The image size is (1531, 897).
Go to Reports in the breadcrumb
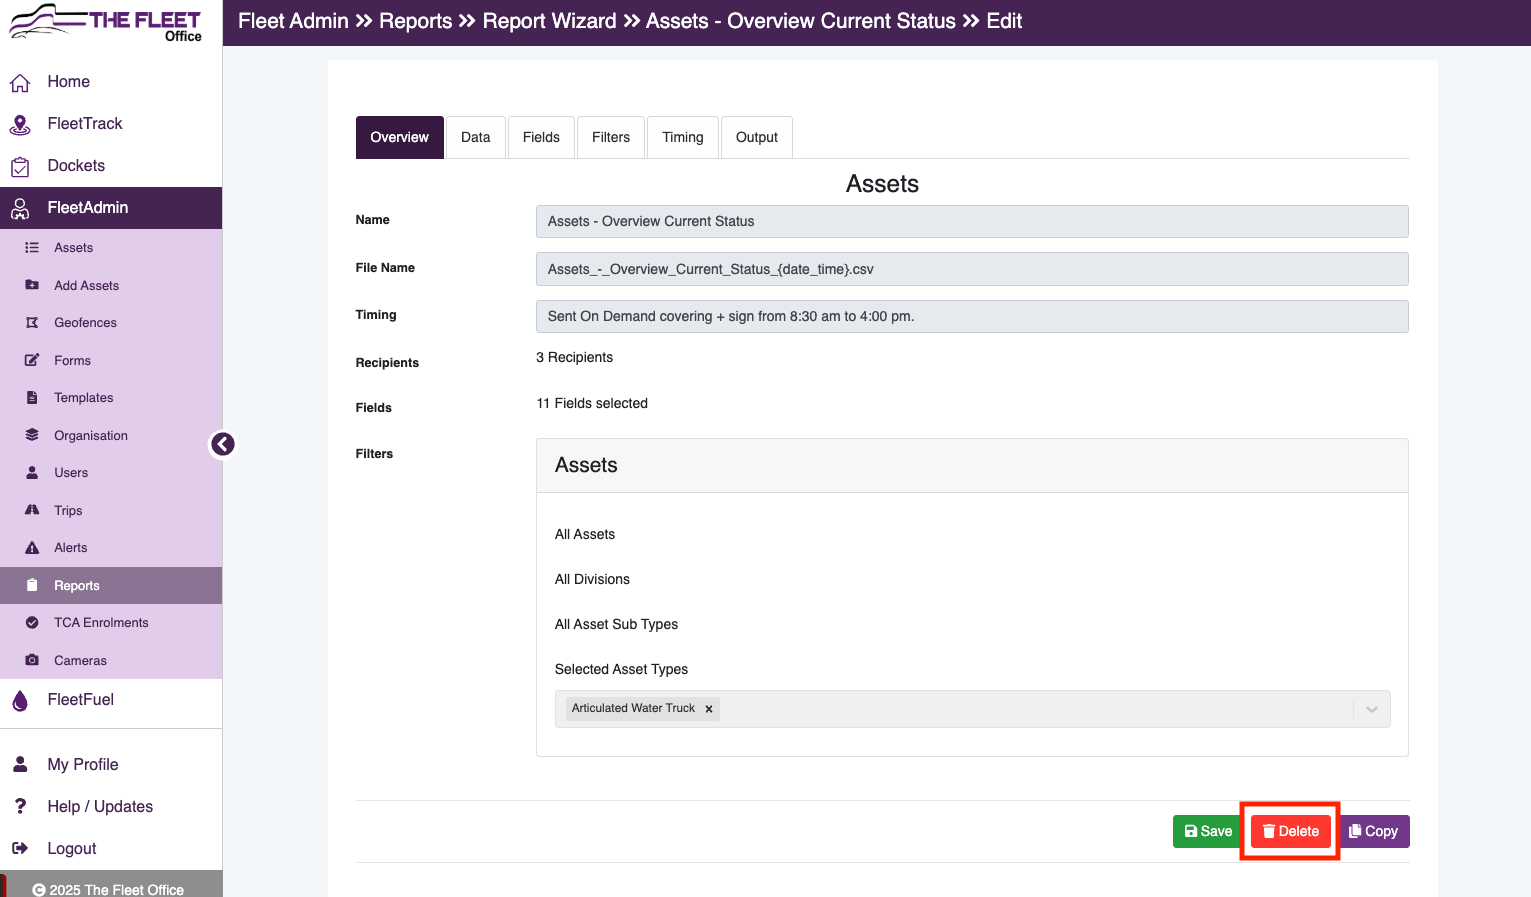[416, 21]
